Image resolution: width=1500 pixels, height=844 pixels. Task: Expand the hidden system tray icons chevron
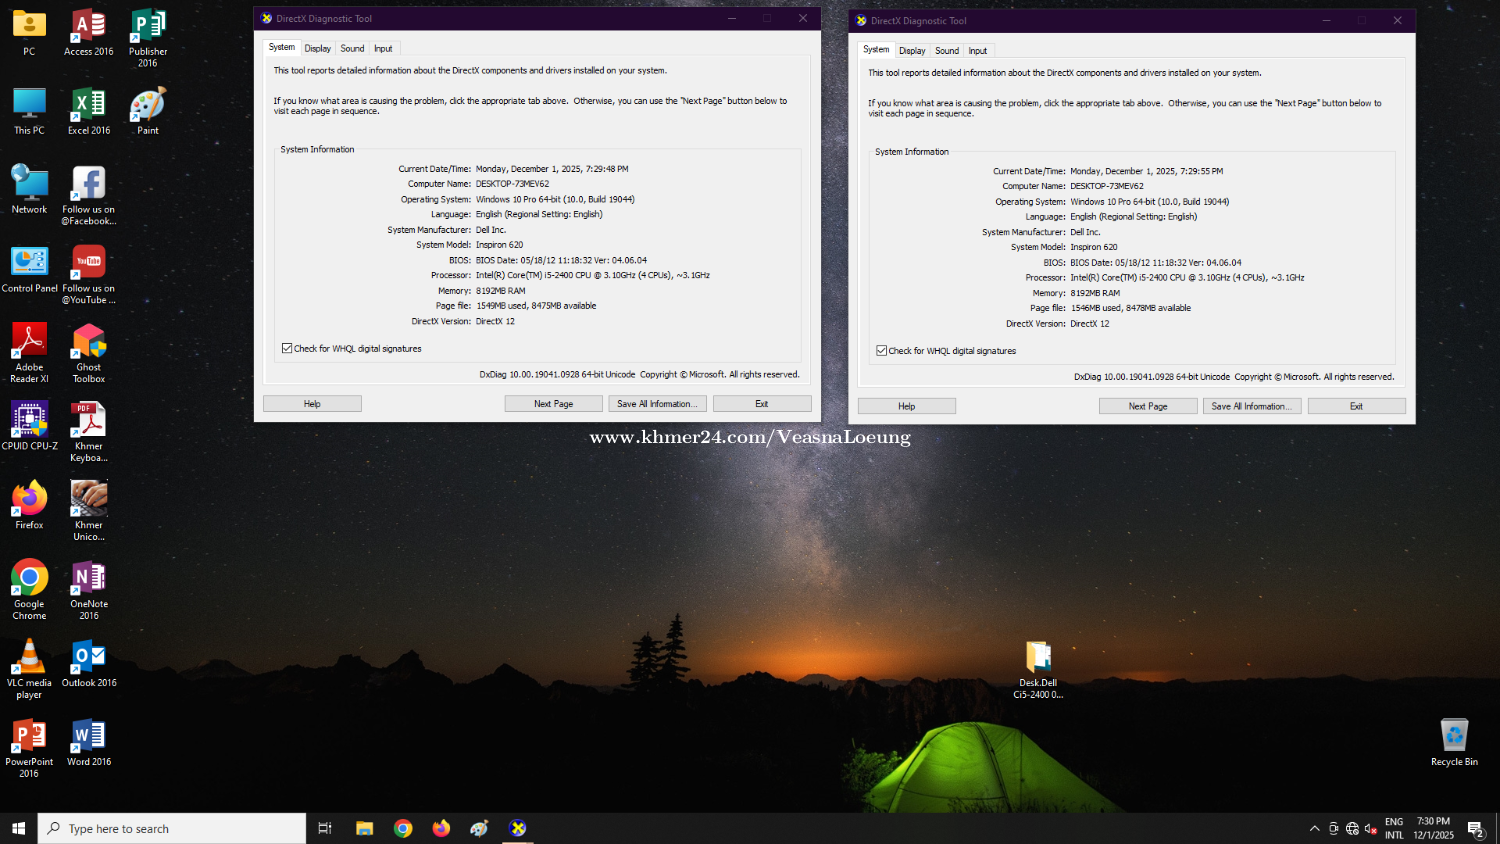(x=1314, y=829)
